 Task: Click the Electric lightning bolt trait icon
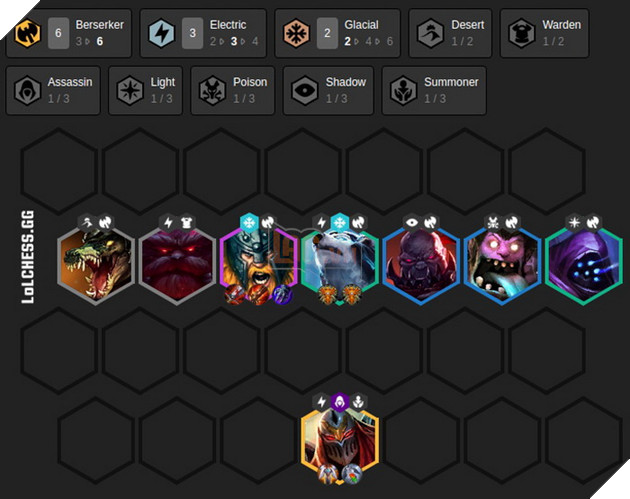tap(162, 33)
